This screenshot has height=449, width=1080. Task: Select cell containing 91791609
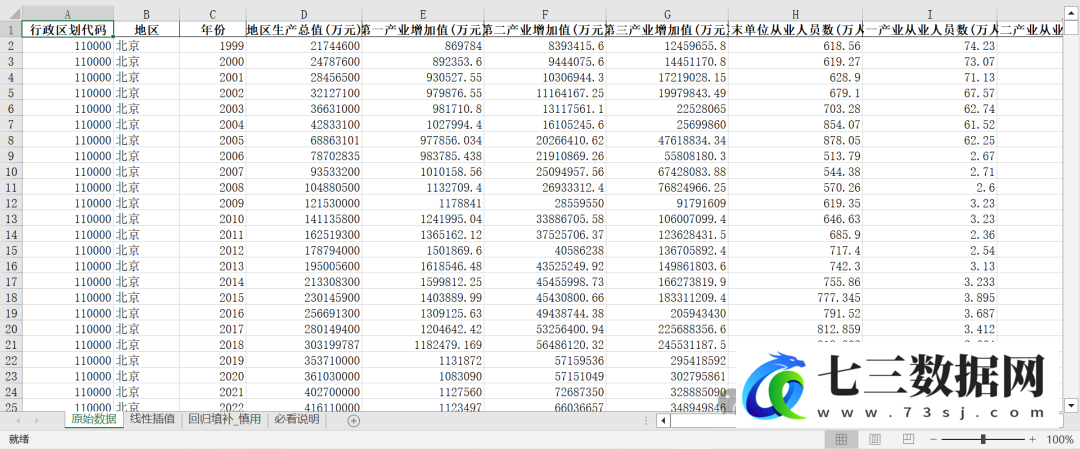click(667, 203)
